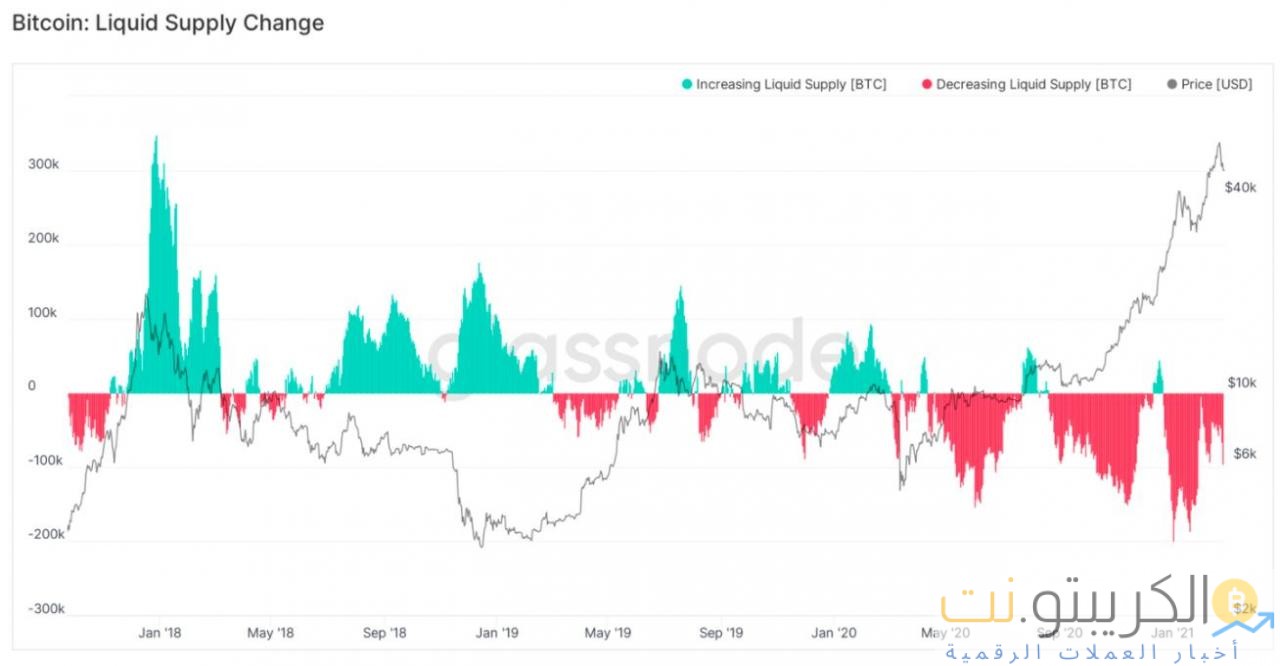Click the red Decreasing Liquid Supply legend dot
Viewport: 1280px width, 666px height.
click(926, 85)
